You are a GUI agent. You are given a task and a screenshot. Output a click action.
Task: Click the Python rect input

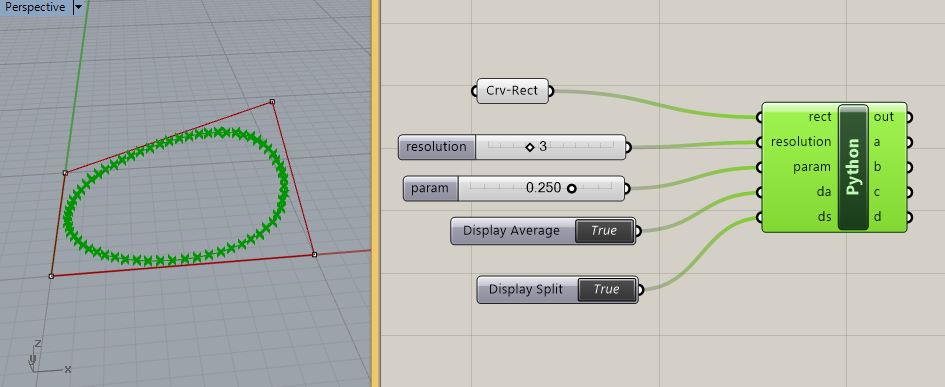(x=820, y=117)
